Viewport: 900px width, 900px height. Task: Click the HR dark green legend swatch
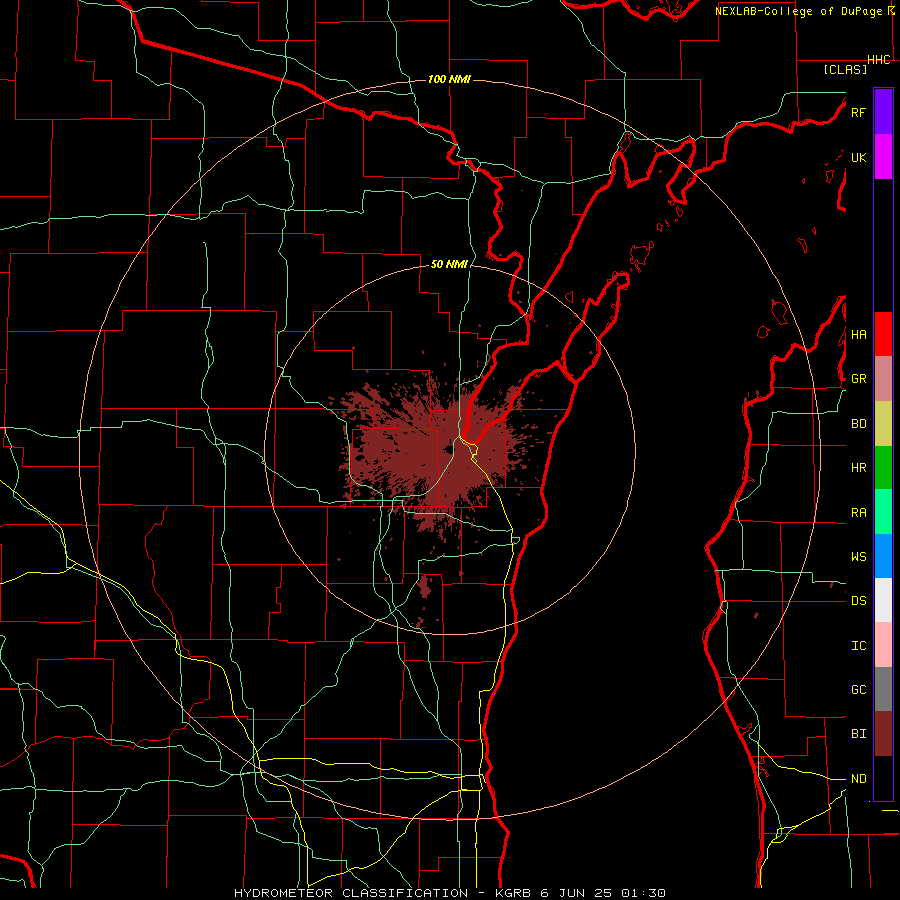point(883,467)
